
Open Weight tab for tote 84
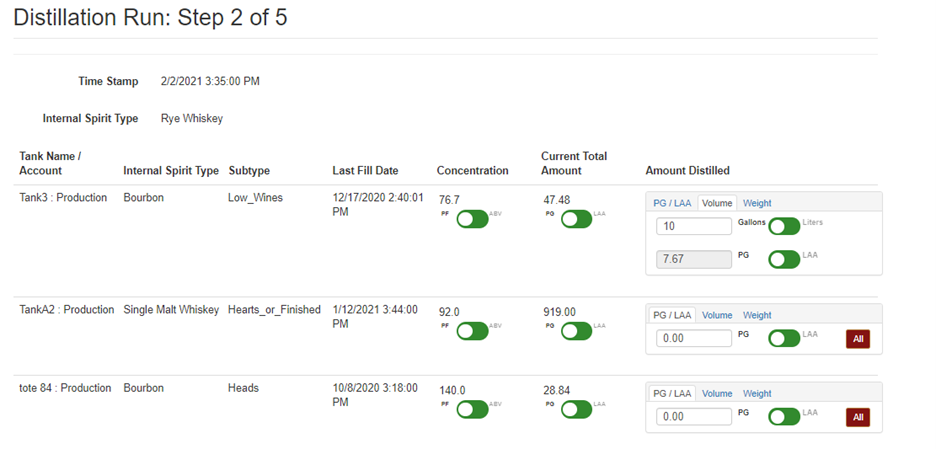click(757, 393)
